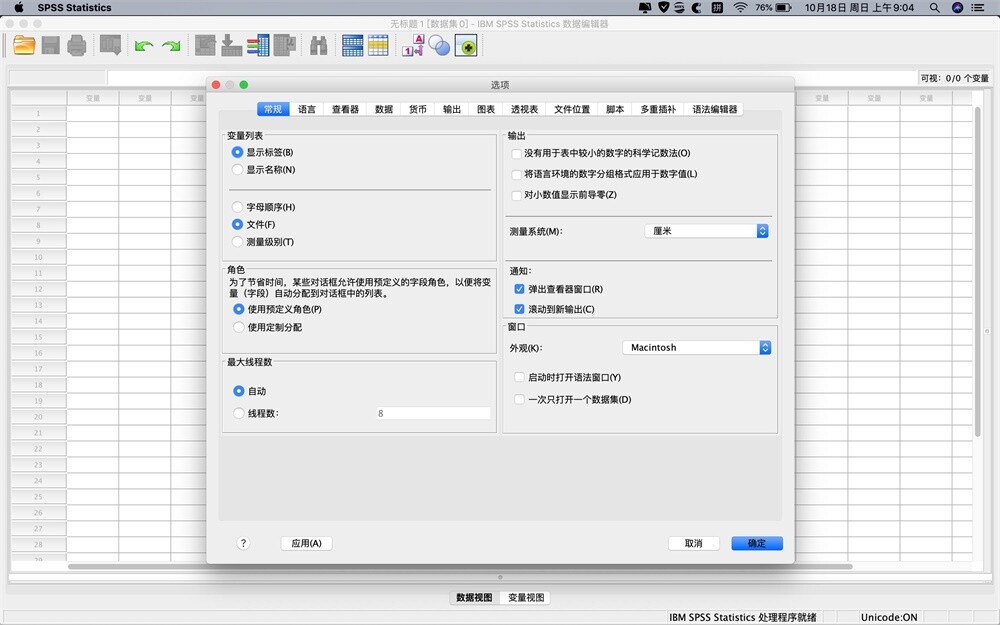Click the Value Labels A-1 icon
This screenshot has height=625, width=1000.
click(x=413, y=45)
